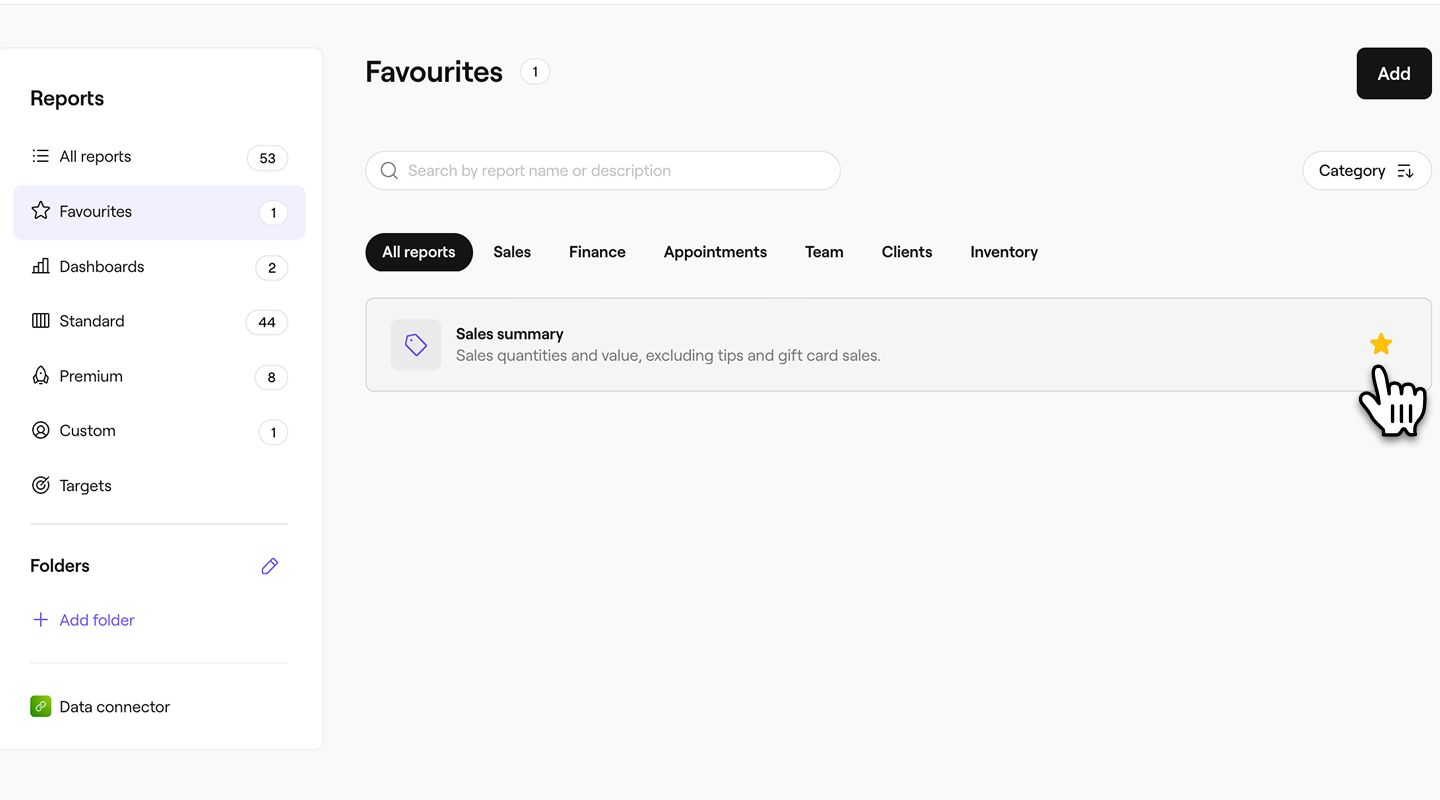Click the All reports list icon
The height and width of the screenshot is (800, 1440).
(40, 156)
